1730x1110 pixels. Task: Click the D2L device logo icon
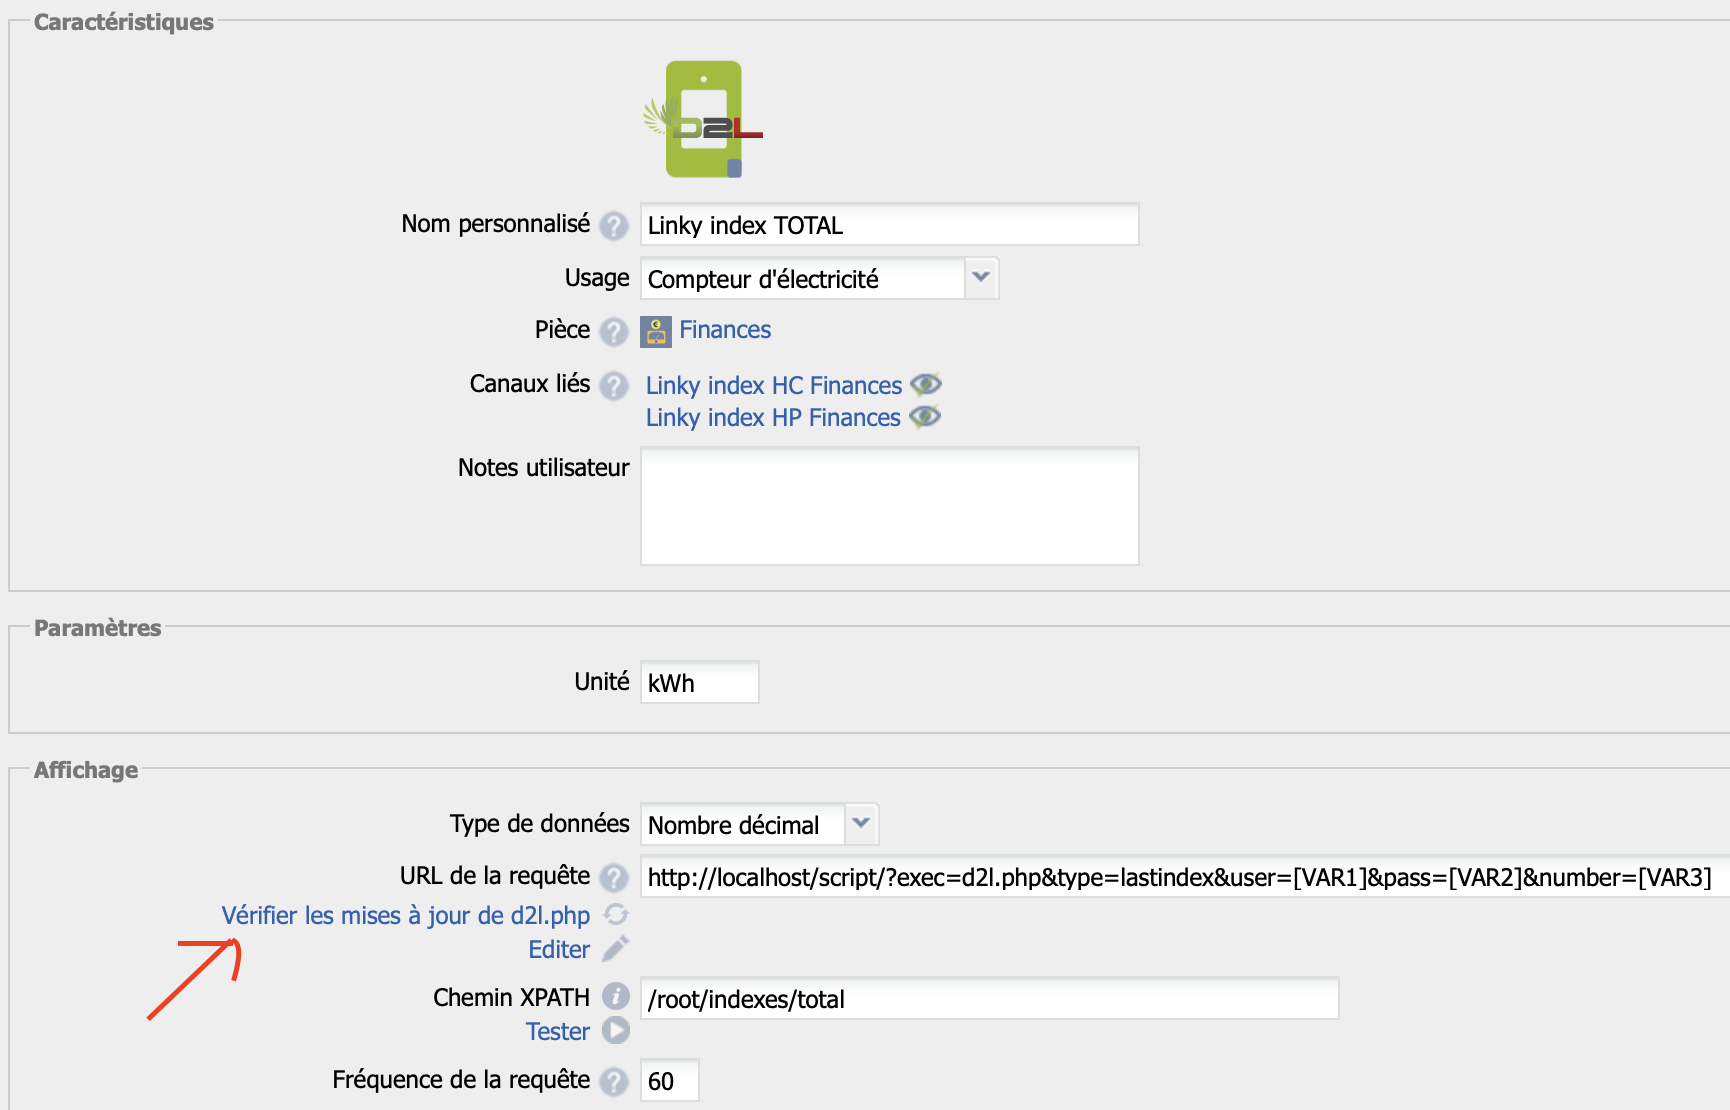pyautogui.click(x=704, y=119)
